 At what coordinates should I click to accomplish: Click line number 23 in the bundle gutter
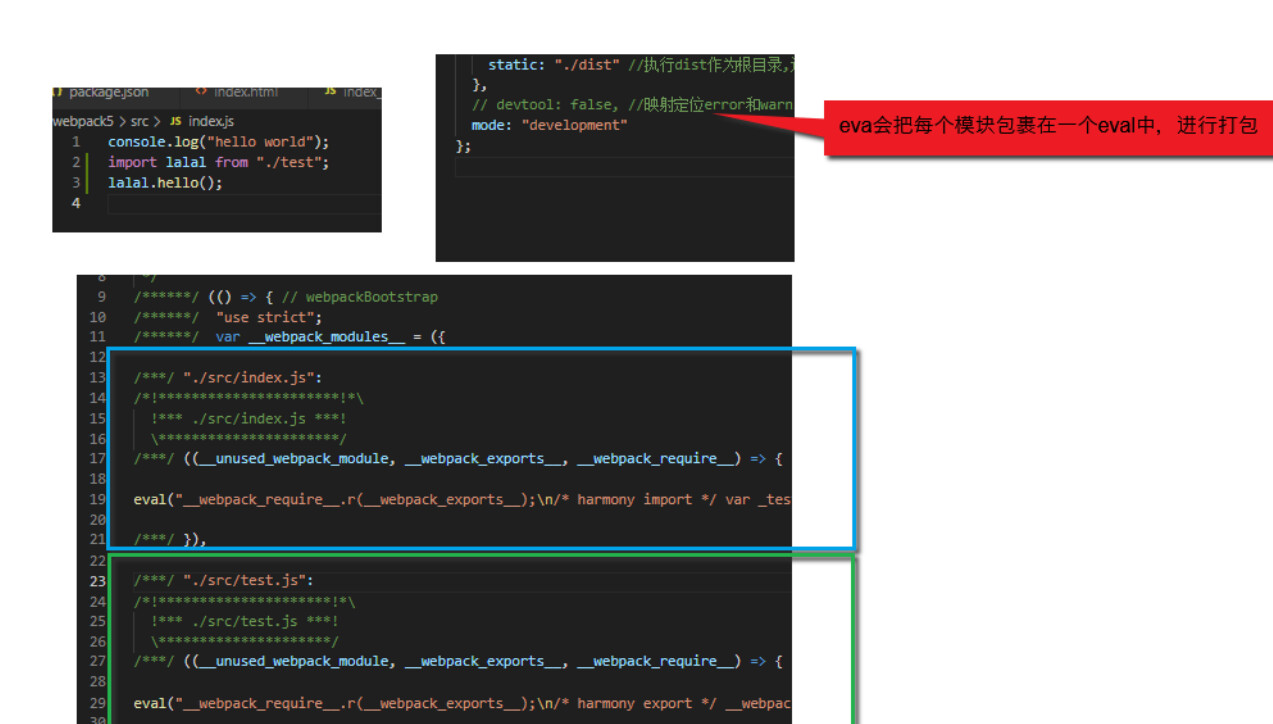97,581
